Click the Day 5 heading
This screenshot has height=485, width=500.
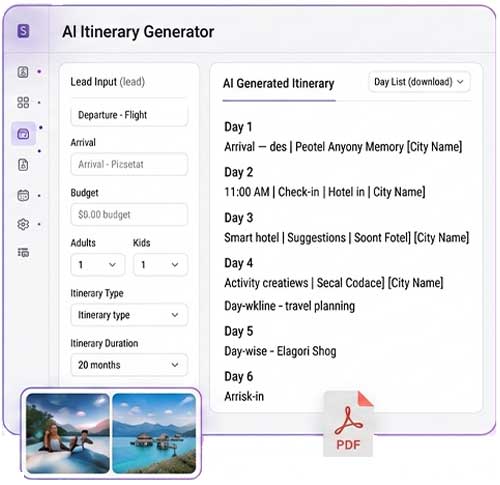pyautogui.click(x=239, y=331)
